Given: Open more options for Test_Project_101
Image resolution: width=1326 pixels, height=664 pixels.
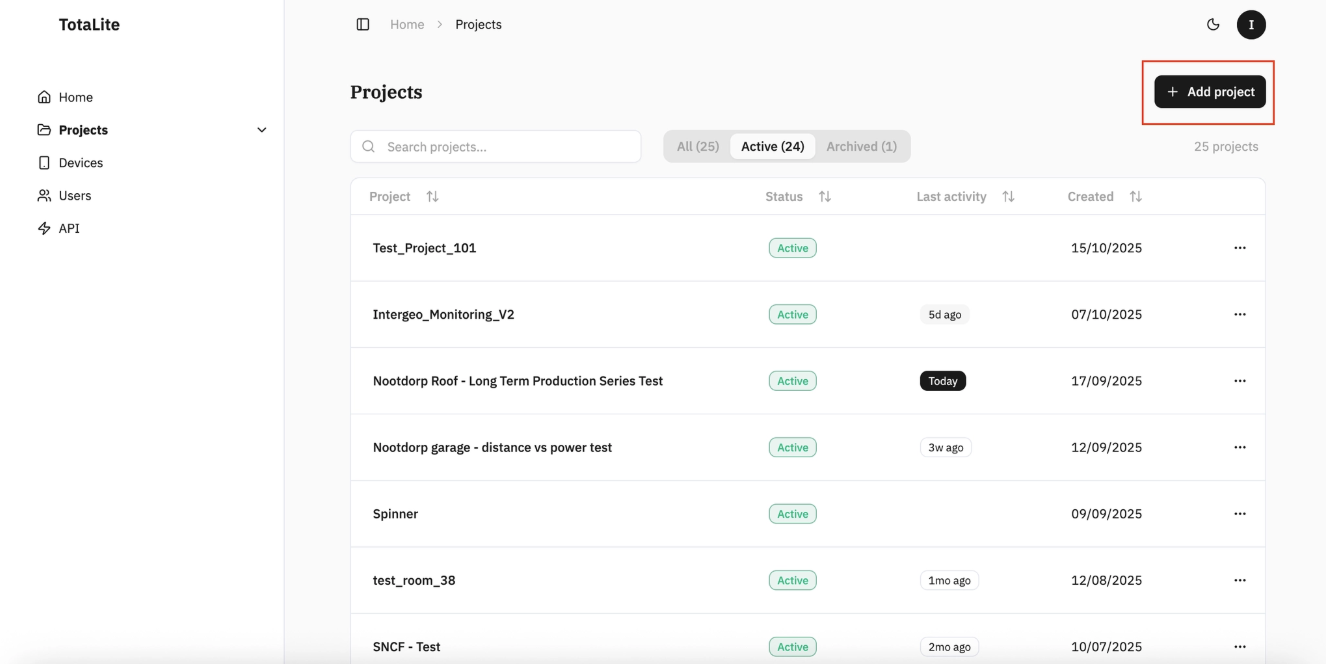Looking at the screenshot, I should click(x=1240, y=248).
